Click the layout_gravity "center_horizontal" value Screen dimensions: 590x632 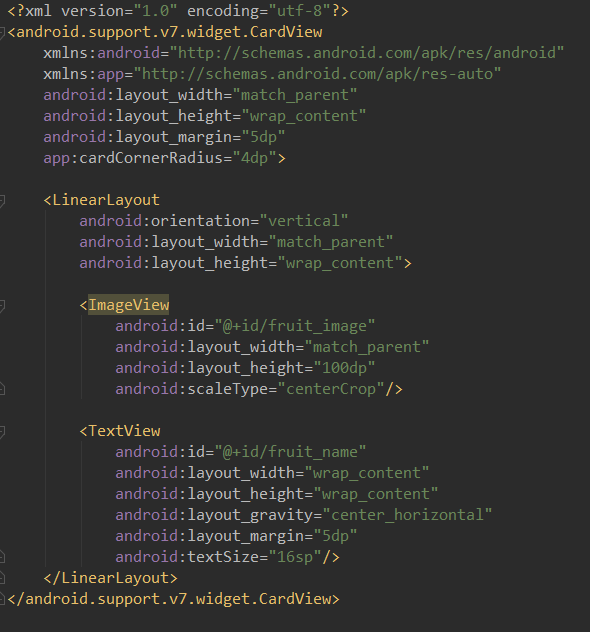407,515
